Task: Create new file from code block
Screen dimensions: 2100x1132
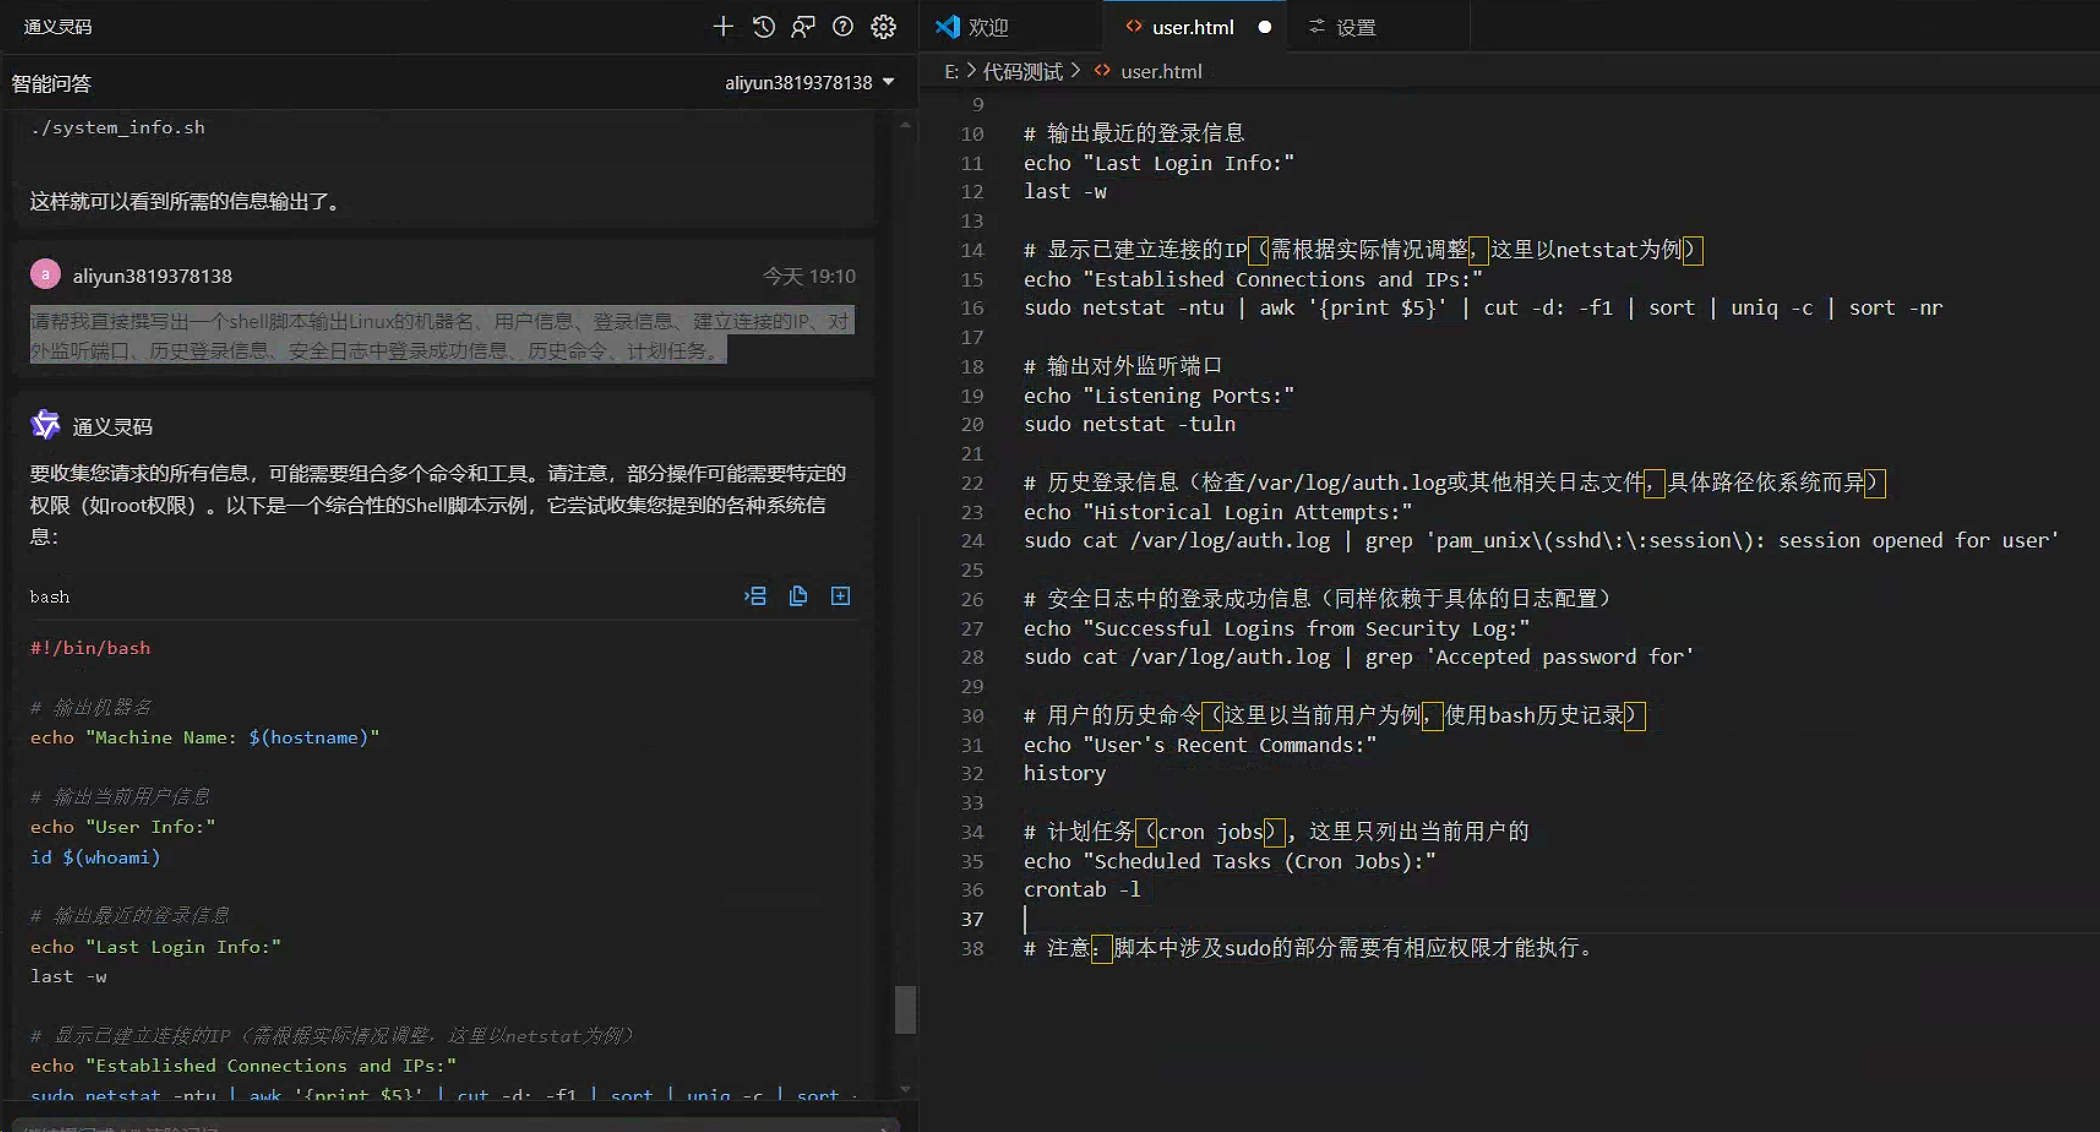Action: (x=840, y=597)
